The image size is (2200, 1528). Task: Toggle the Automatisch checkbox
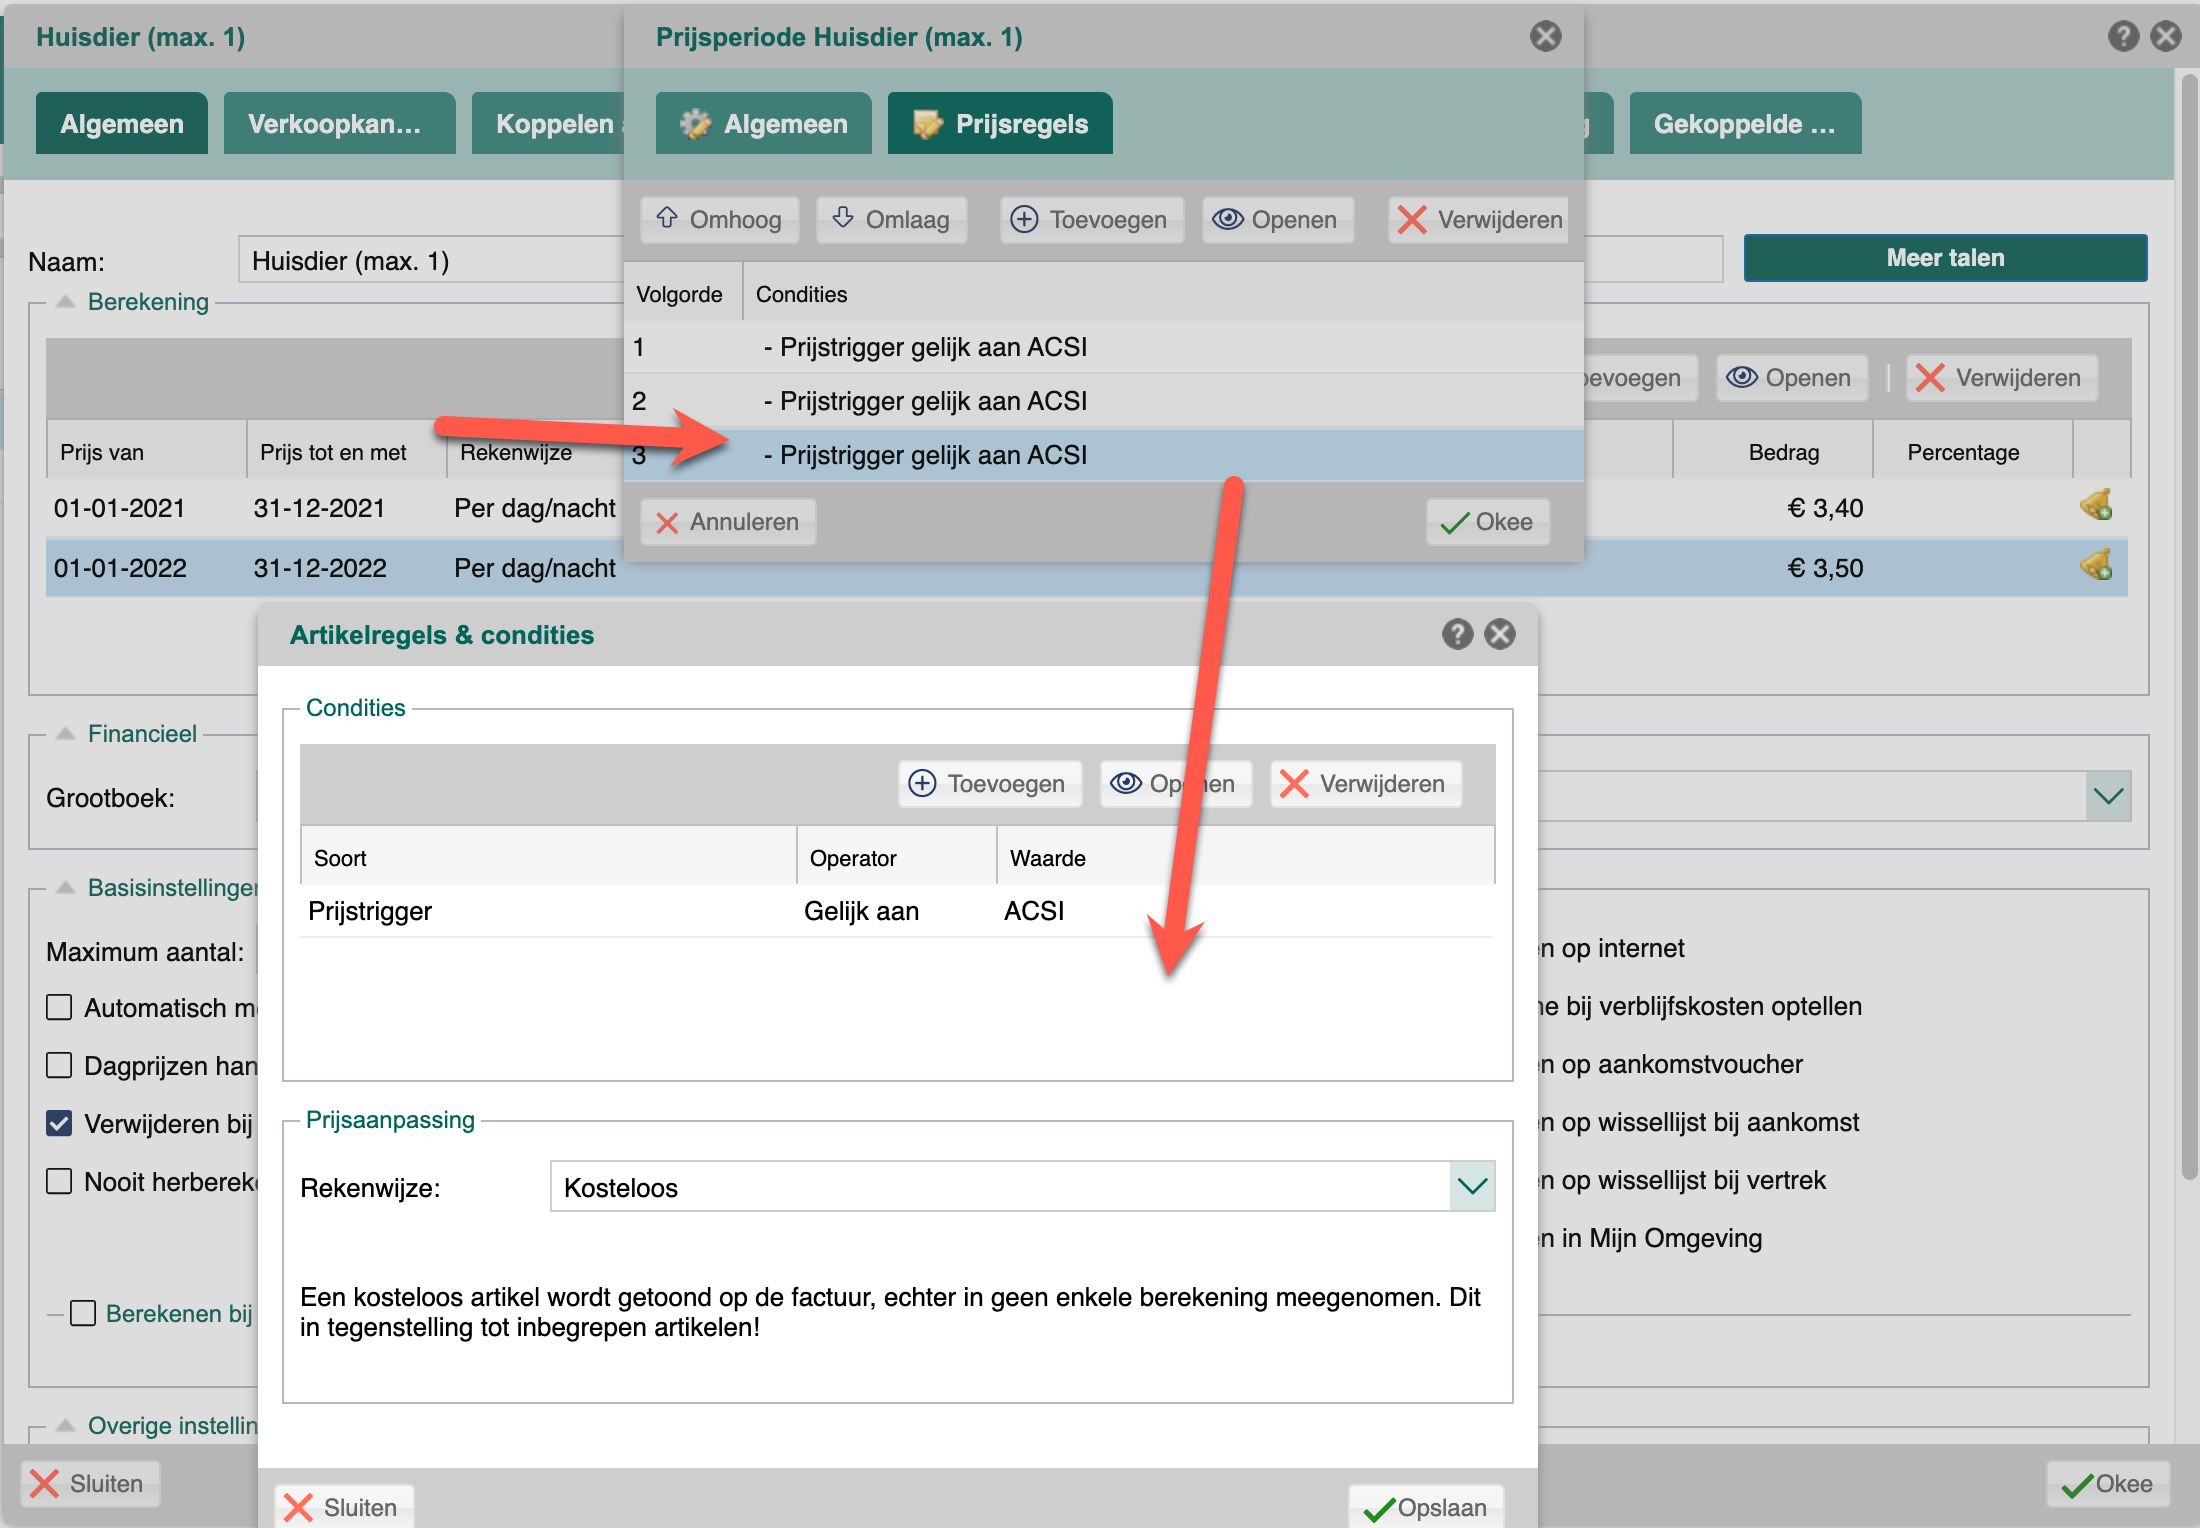(60, 1007)
